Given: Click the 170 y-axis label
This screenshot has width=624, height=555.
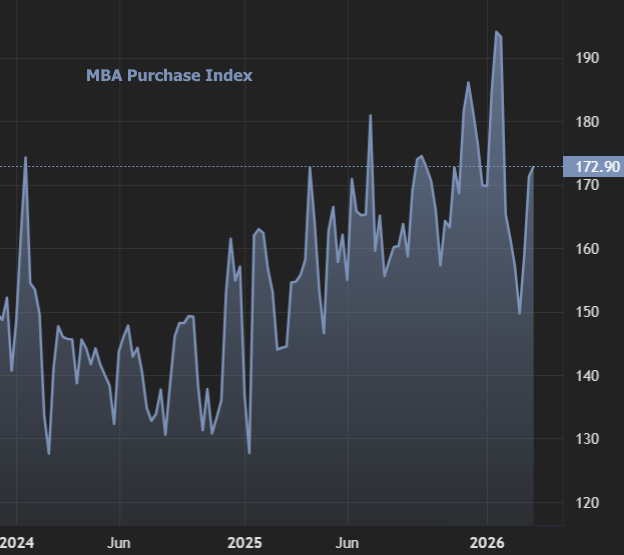Looking at the screenshot, I should pos(588,186).
